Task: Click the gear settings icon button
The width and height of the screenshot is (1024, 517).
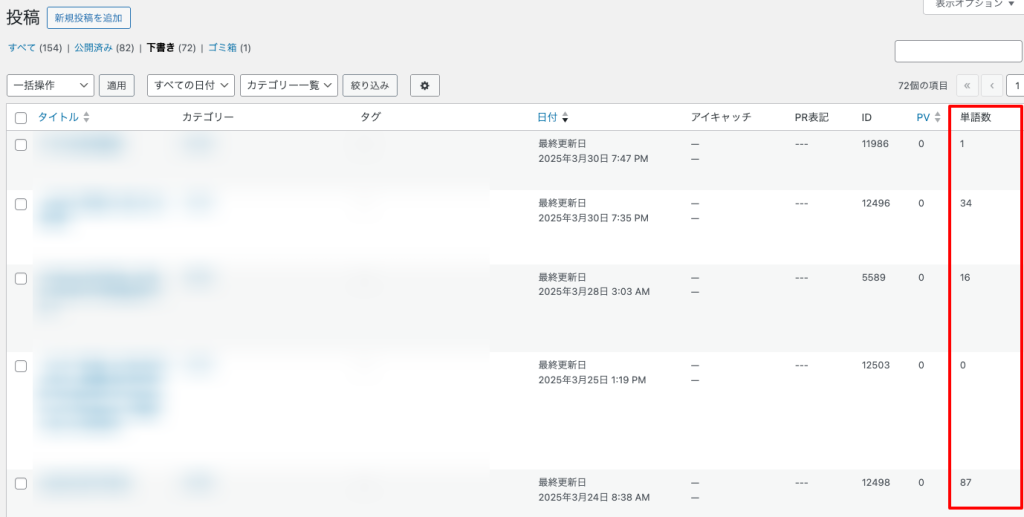Action: pos(424,86)
